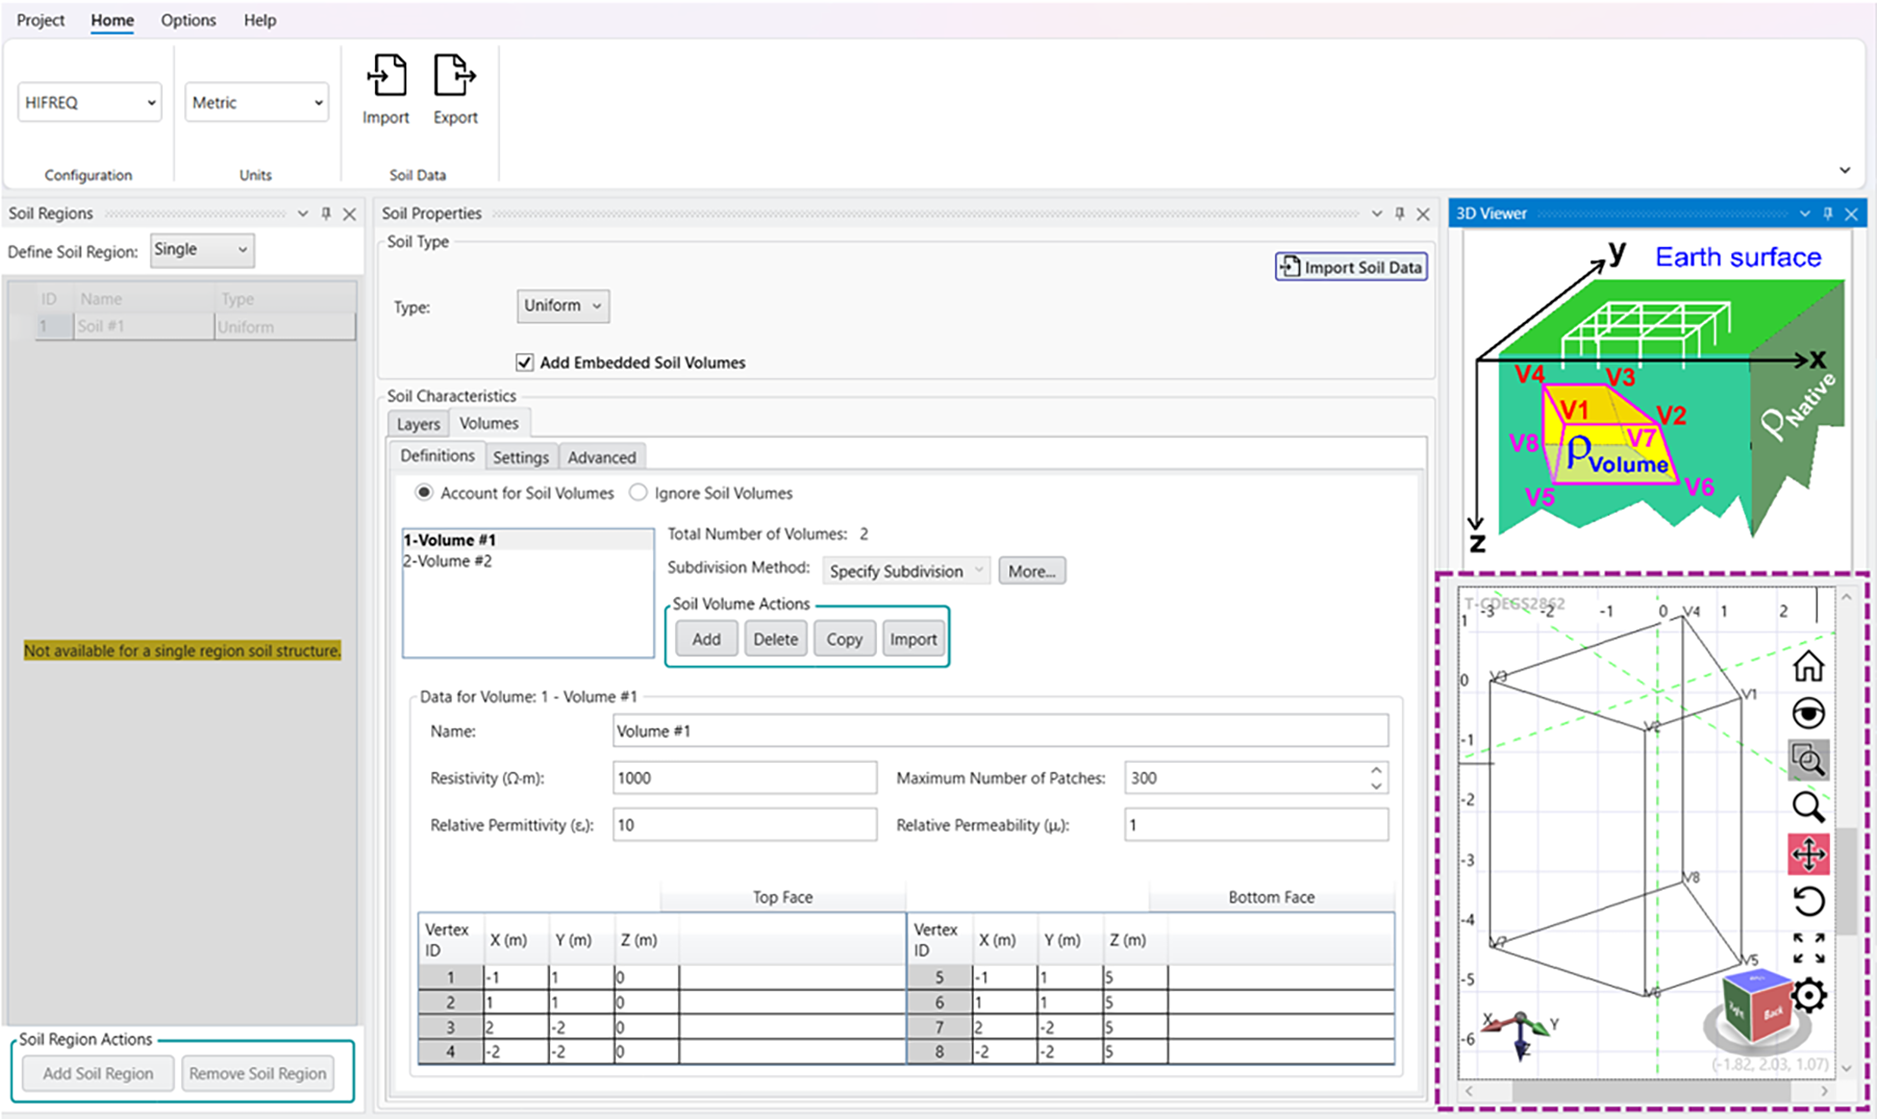The width and height of the screenshot is (1877, 1119).
Task: Click the More... button
Action: 1032,571
